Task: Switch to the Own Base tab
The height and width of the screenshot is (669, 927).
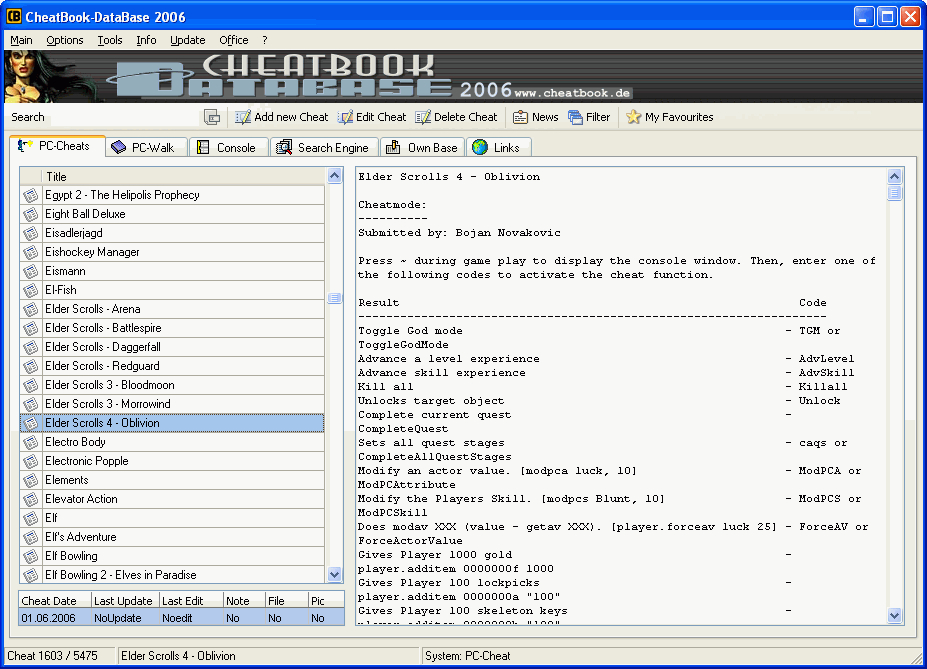Action: pyautogui.click(x=422, y=147)
